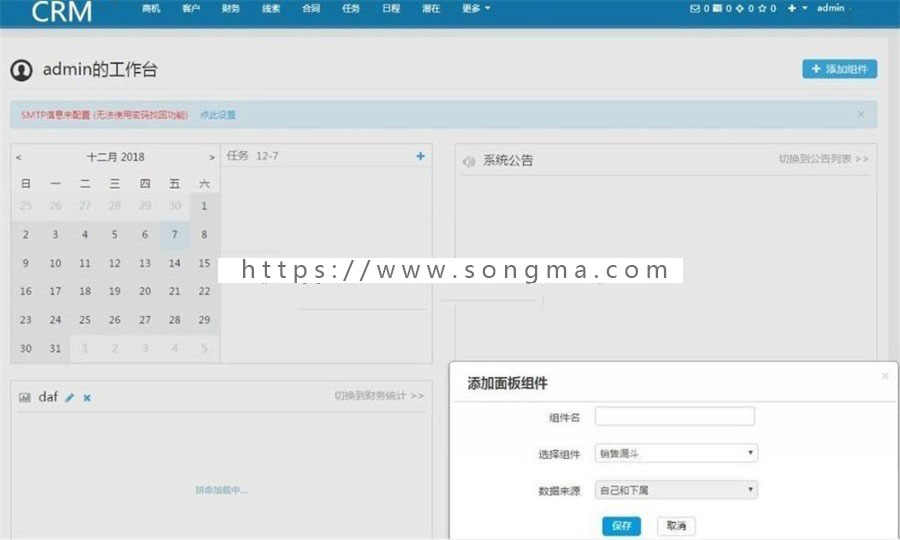Open the 客户 menu item
900x540 pixels.
click(191, 8)
